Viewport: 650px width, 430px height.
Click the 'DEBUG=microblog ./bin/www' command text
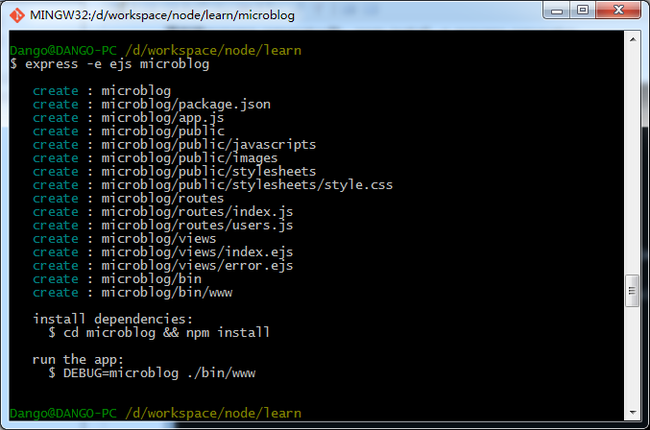159,373
